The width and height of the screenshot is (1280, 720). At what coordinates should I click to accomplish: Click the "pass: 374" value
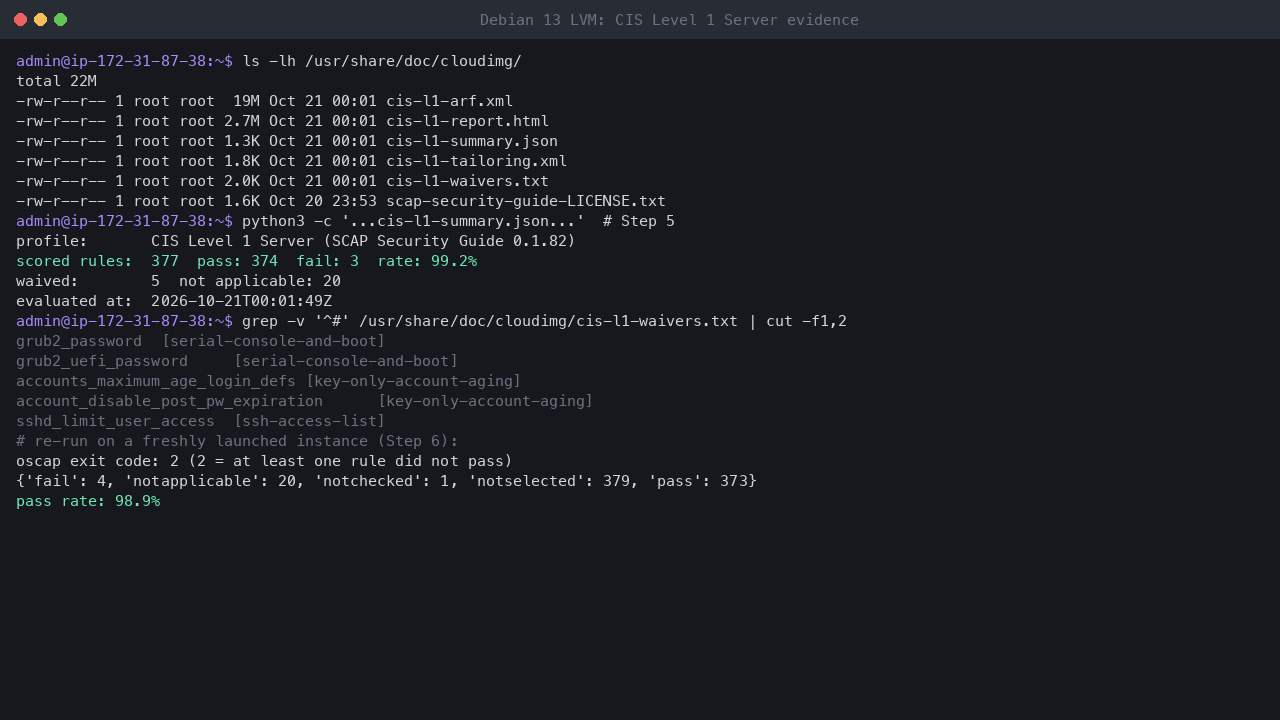click(x=237, y=261)
